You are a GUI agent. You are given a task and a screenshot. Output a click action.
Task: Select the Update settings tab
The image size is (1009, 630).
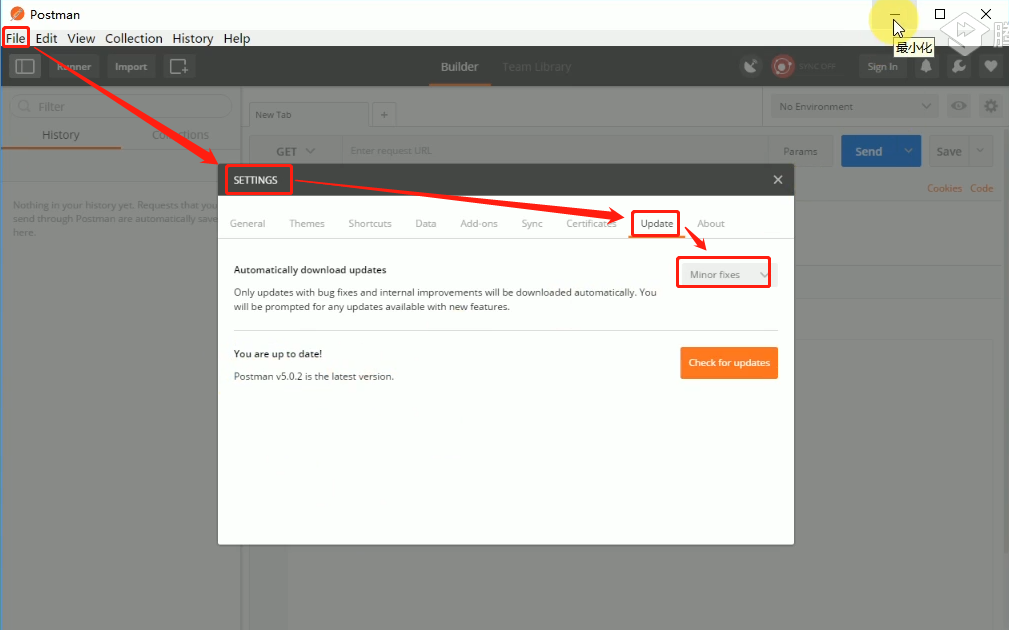(x=656, y=223)
